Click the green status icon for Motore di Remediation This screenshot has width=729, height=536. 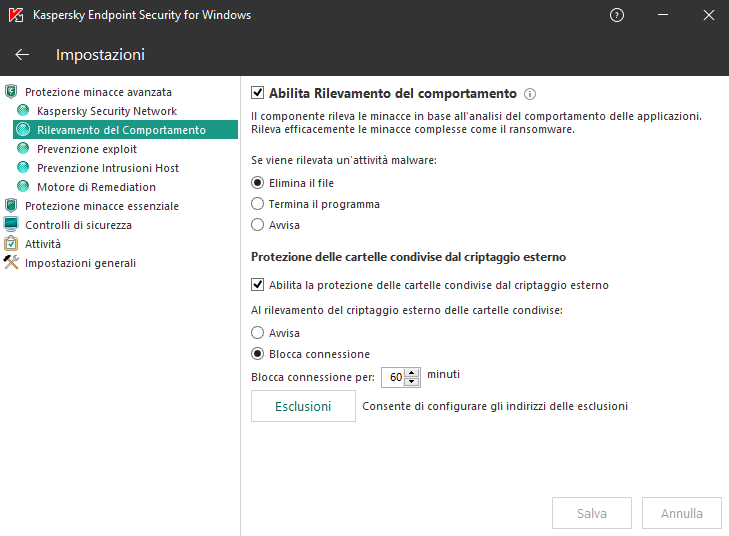23,186
